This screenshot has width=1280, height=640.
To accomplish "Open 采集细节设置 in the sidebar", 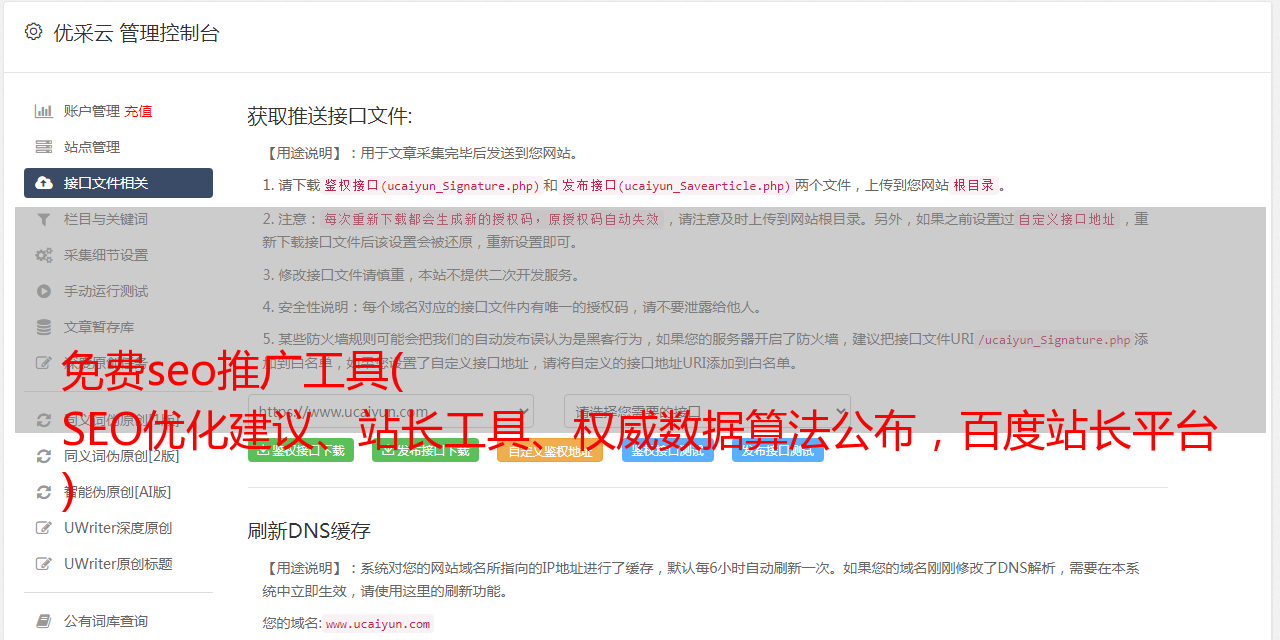I will pyautogui.click(x=106, y=255).
